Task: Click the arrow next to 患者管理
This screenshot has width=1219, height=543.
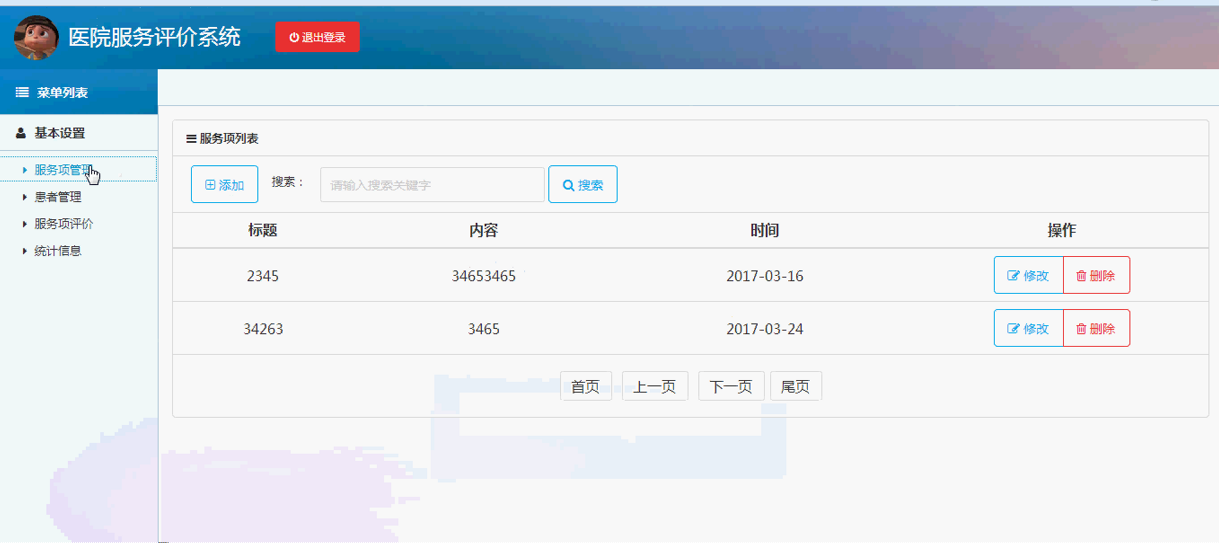Action: [25, 197]
